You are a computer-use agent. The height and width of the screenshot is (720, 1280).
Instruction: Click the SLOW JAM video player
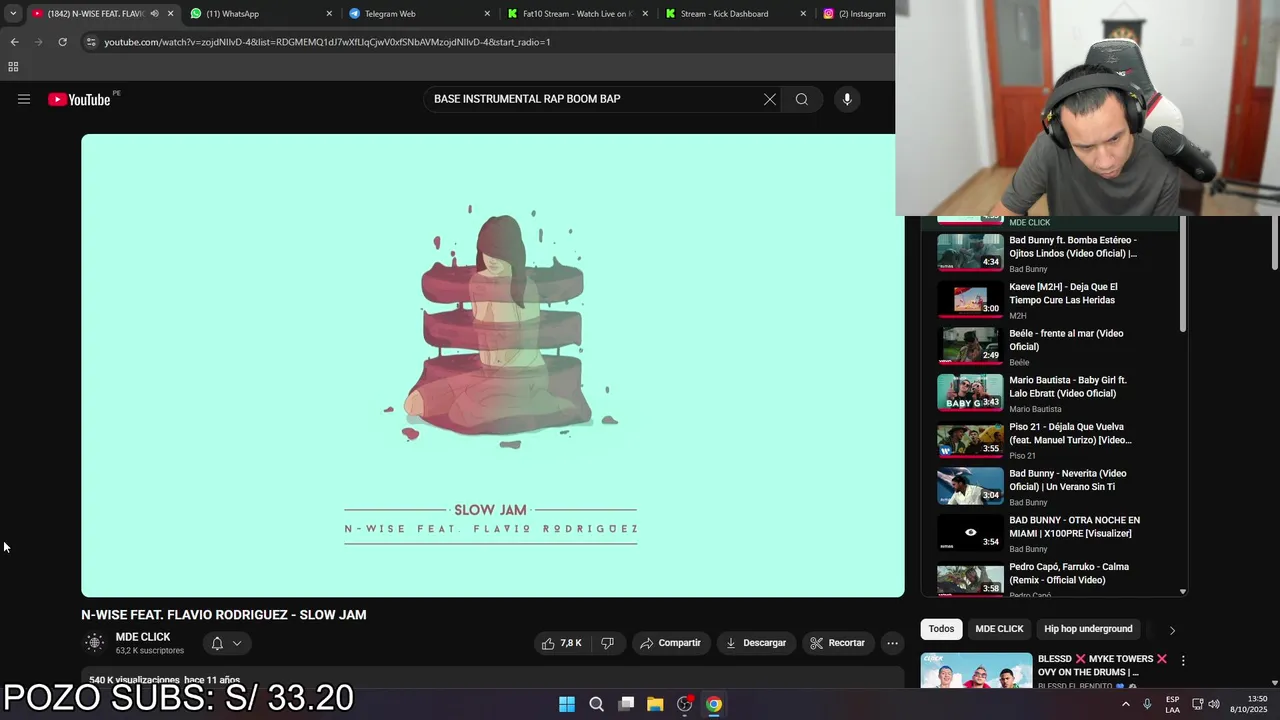point(492,366)
